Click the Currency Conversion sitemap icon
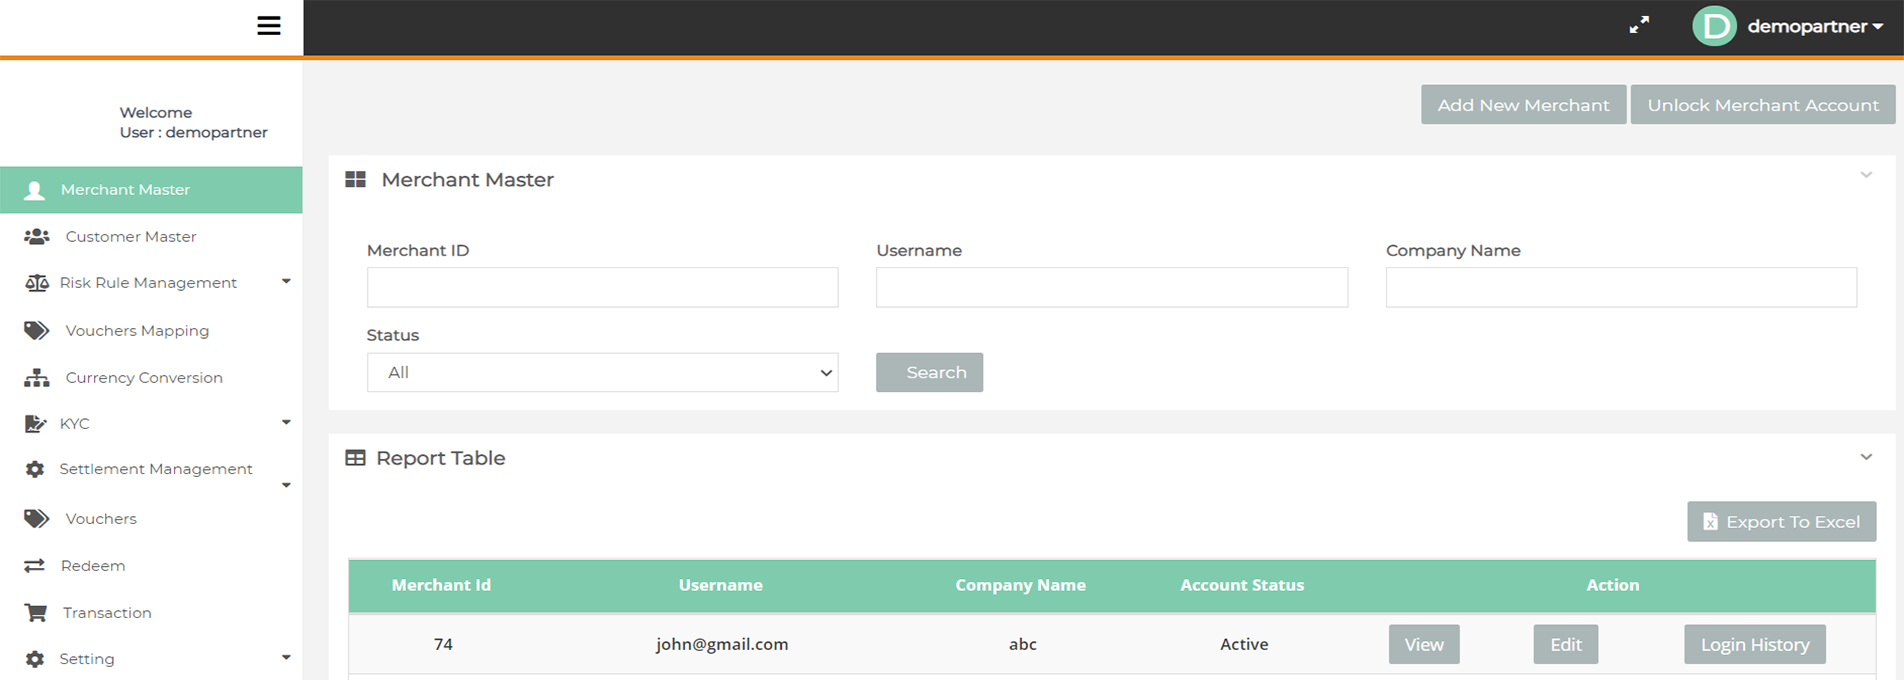The height and width of the screenshot is (680, 1904). click(x=37, y=378)
